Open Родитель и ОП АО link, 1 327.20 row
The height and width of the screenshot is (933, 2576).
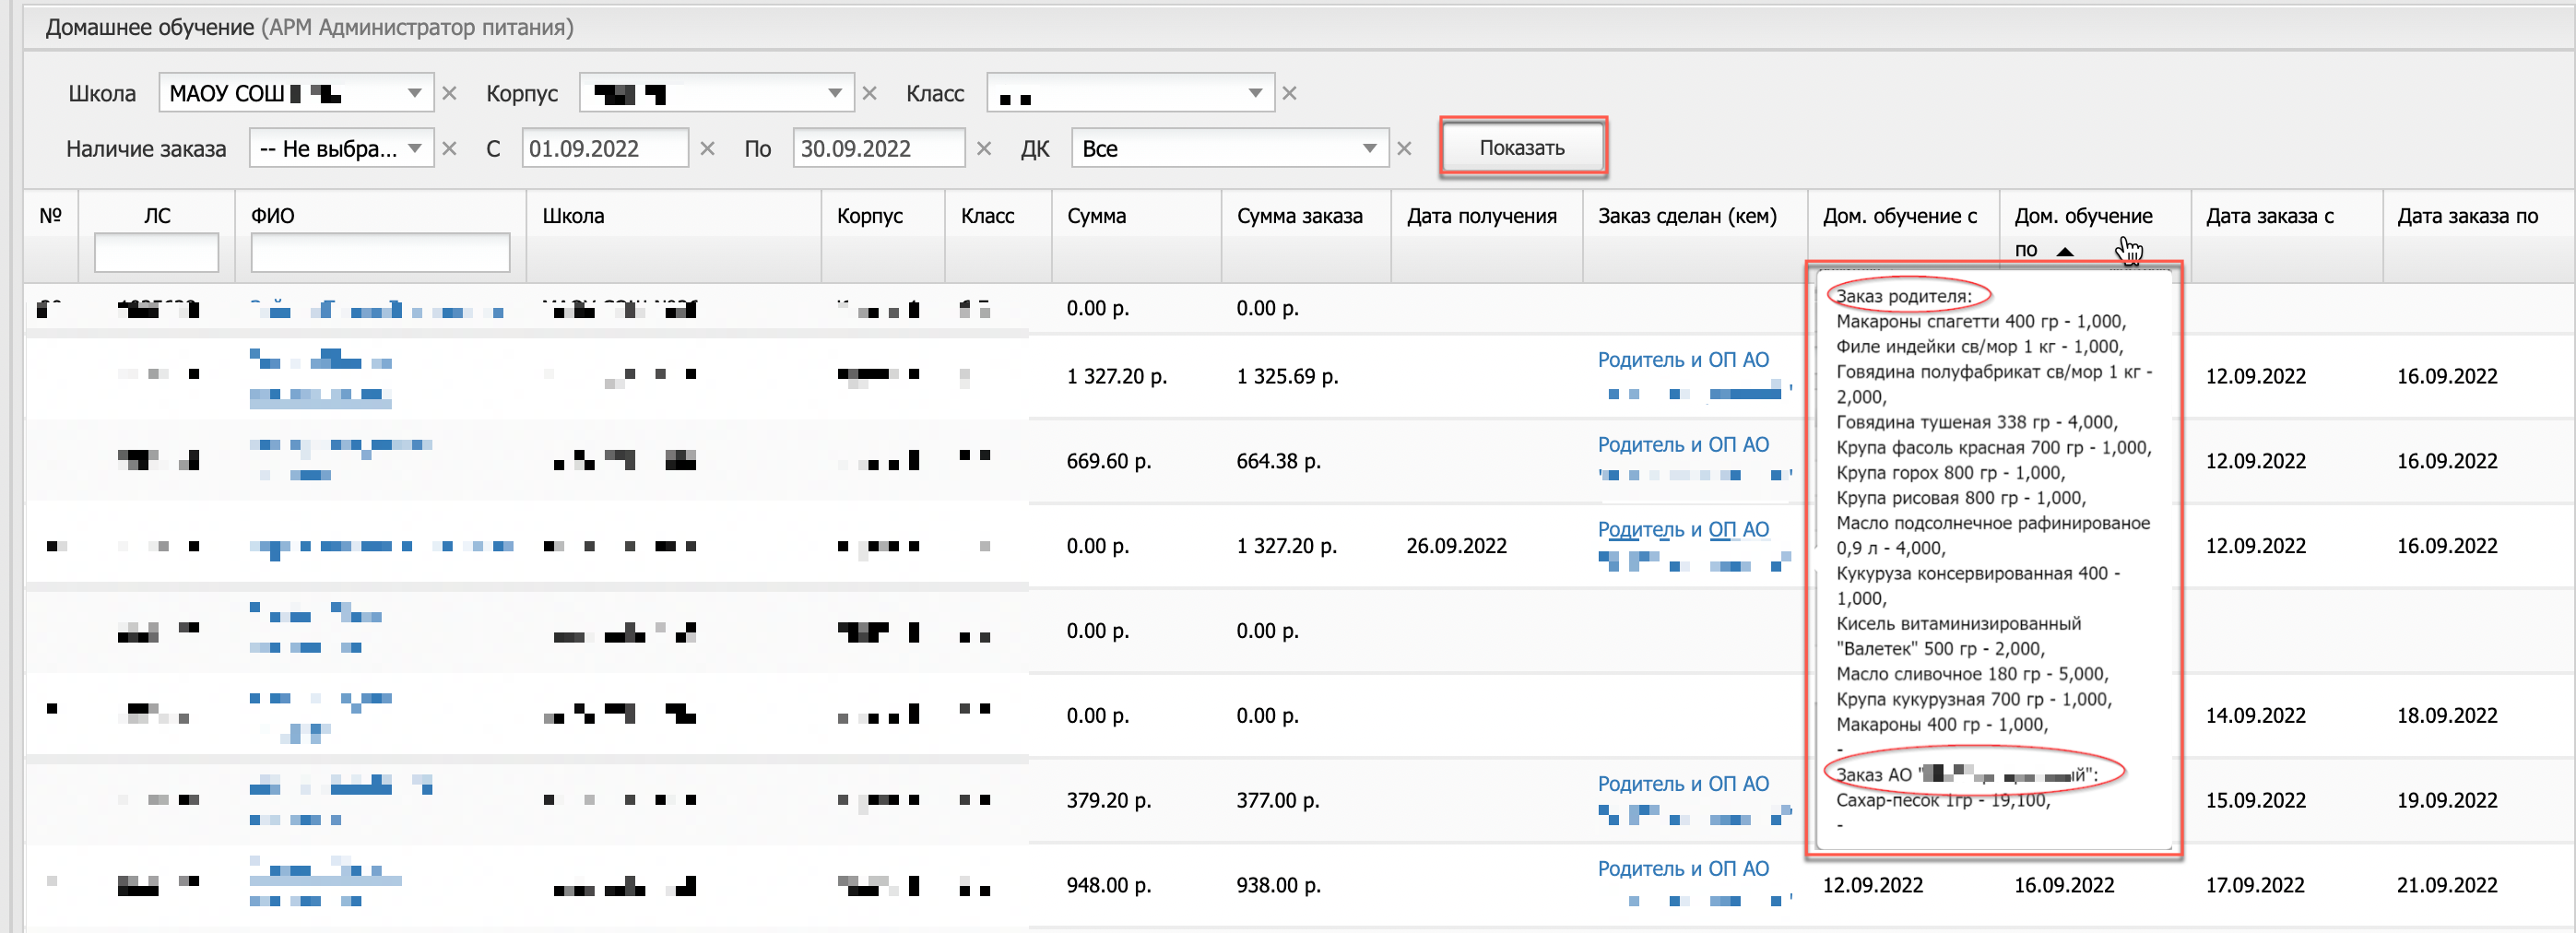pyautogui.click(x=1683, y=360)
